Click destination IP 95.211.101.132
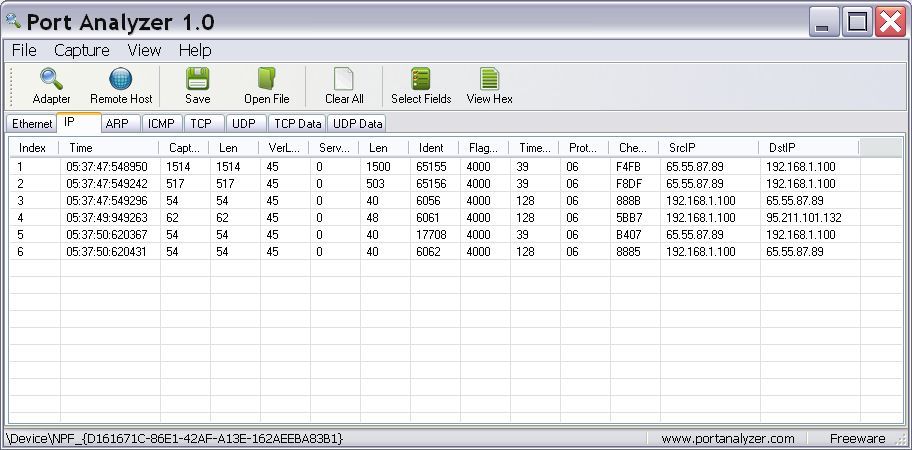 (x=803, y=218)
